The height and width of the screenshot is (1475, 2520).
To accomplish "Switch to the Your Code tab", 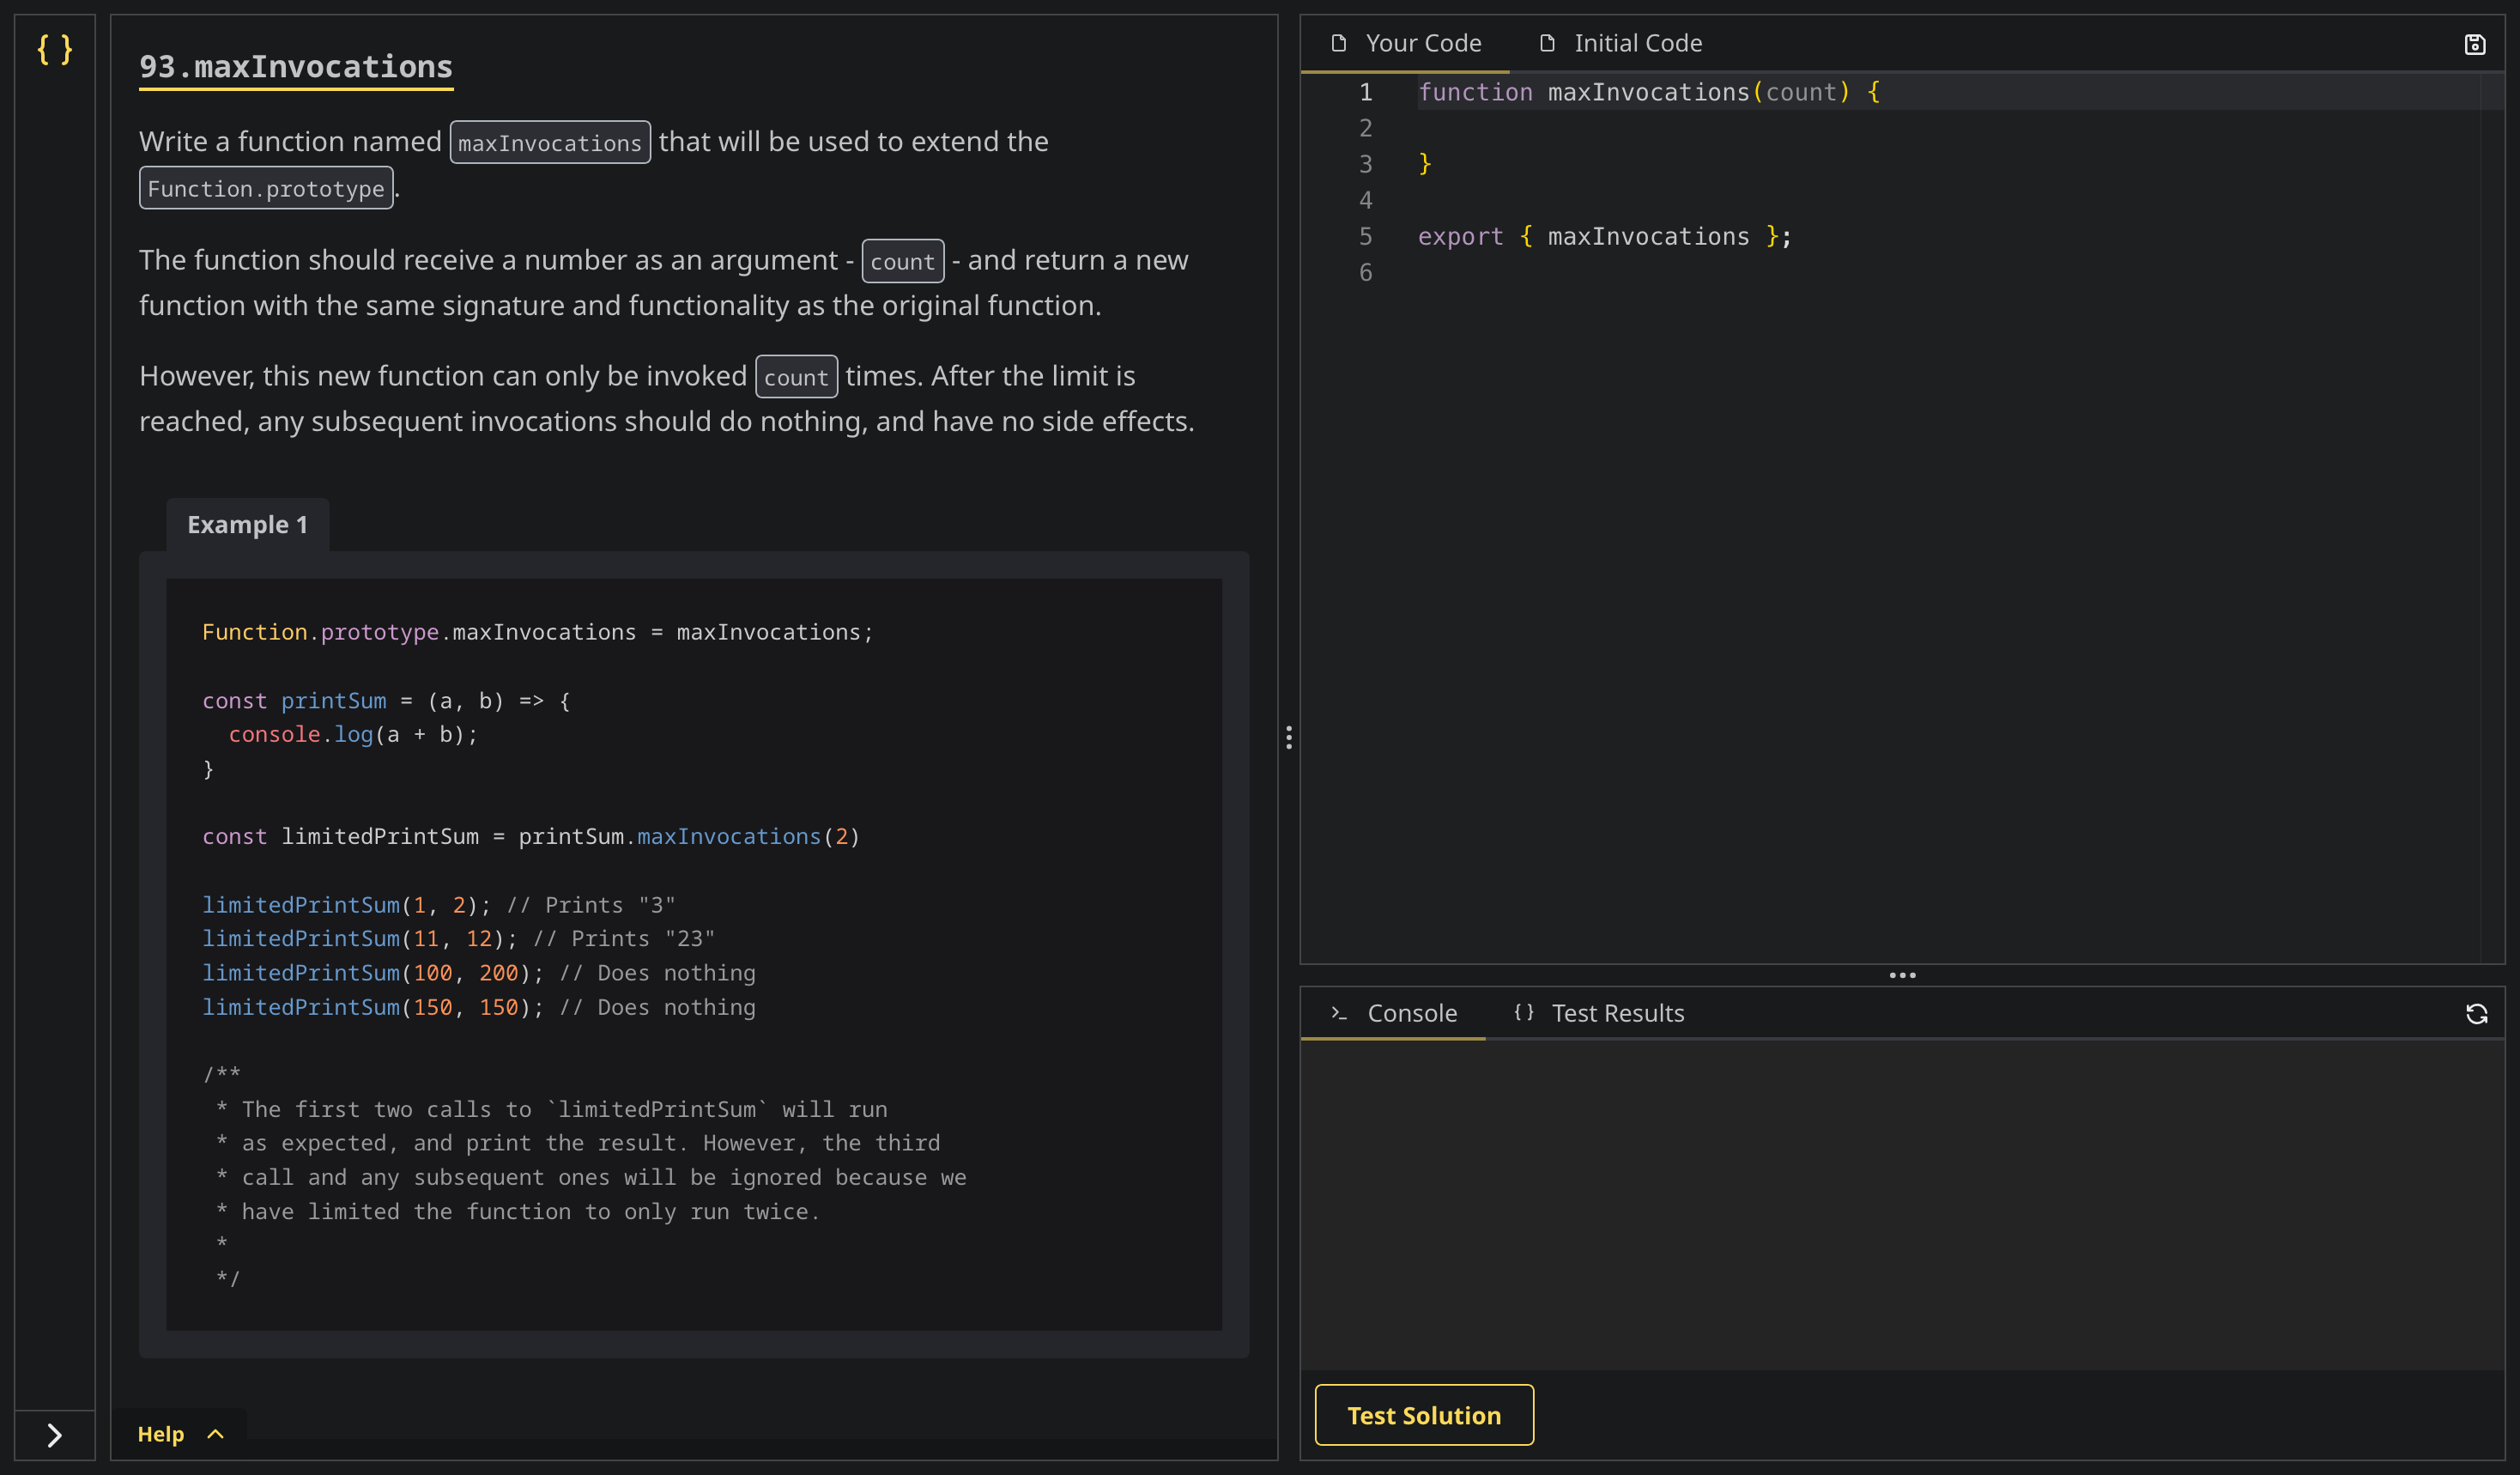I will 1406,43.
